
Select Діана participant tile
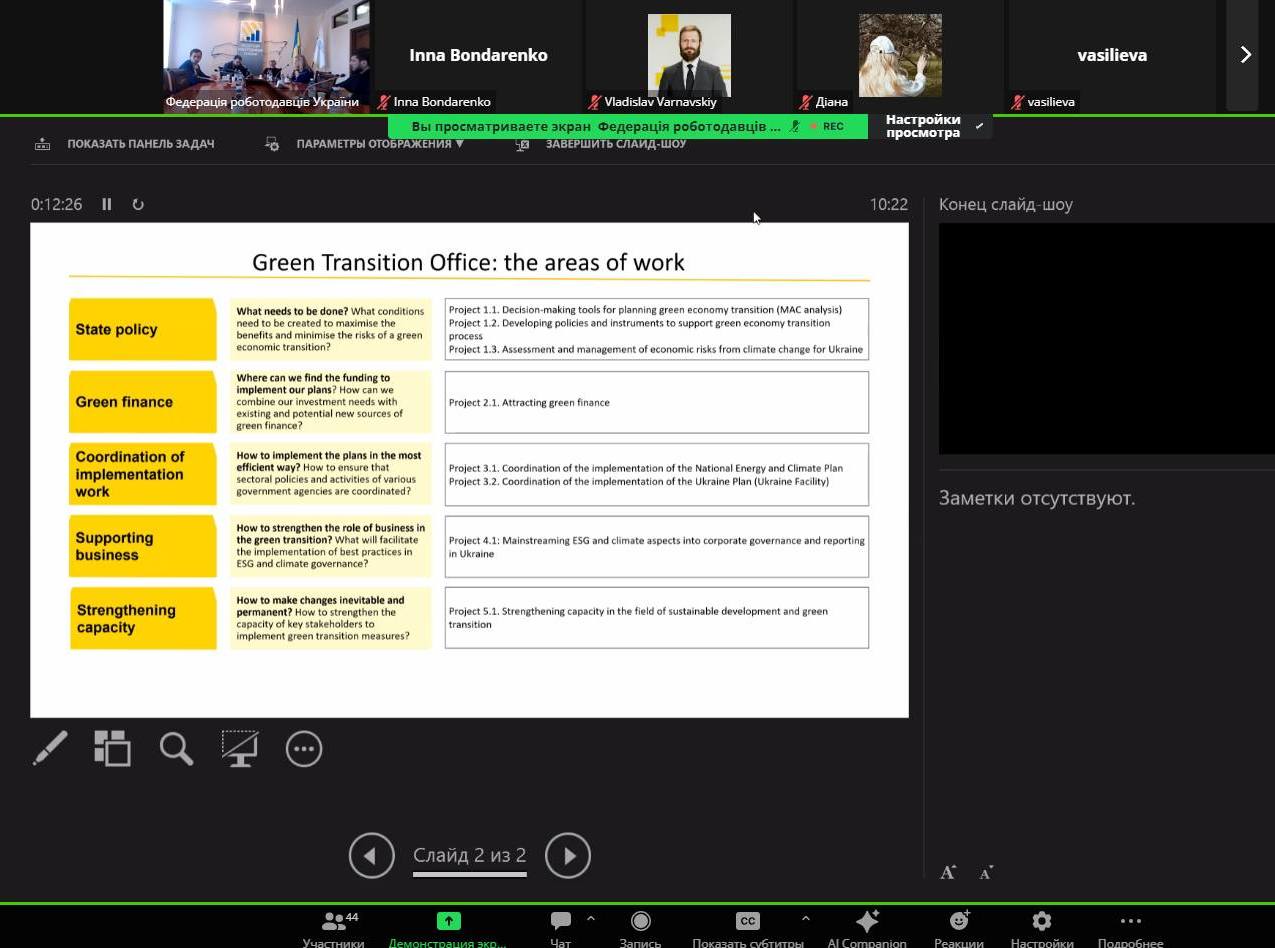[900, 56]
